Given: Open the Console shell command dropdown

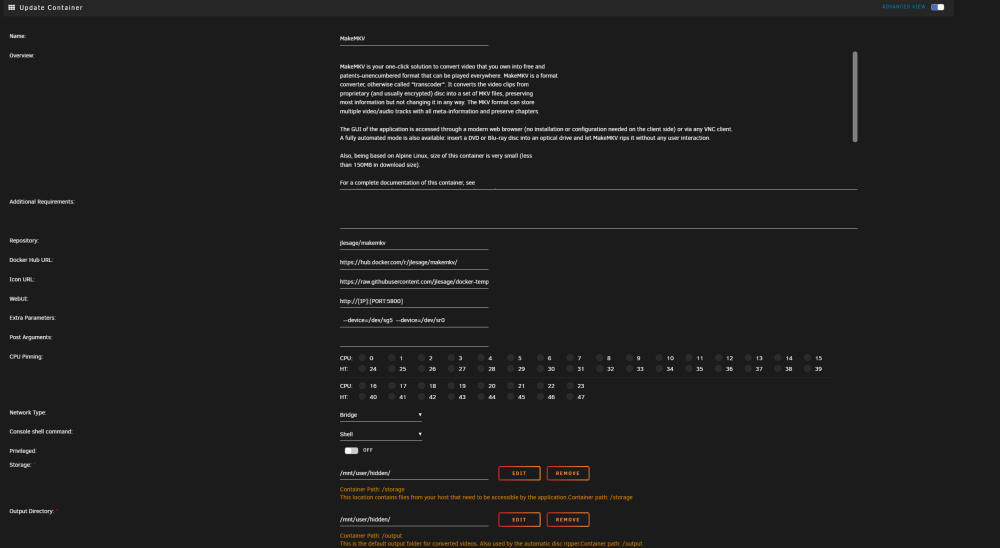Looking at the screenshot, I should point(381,434).
